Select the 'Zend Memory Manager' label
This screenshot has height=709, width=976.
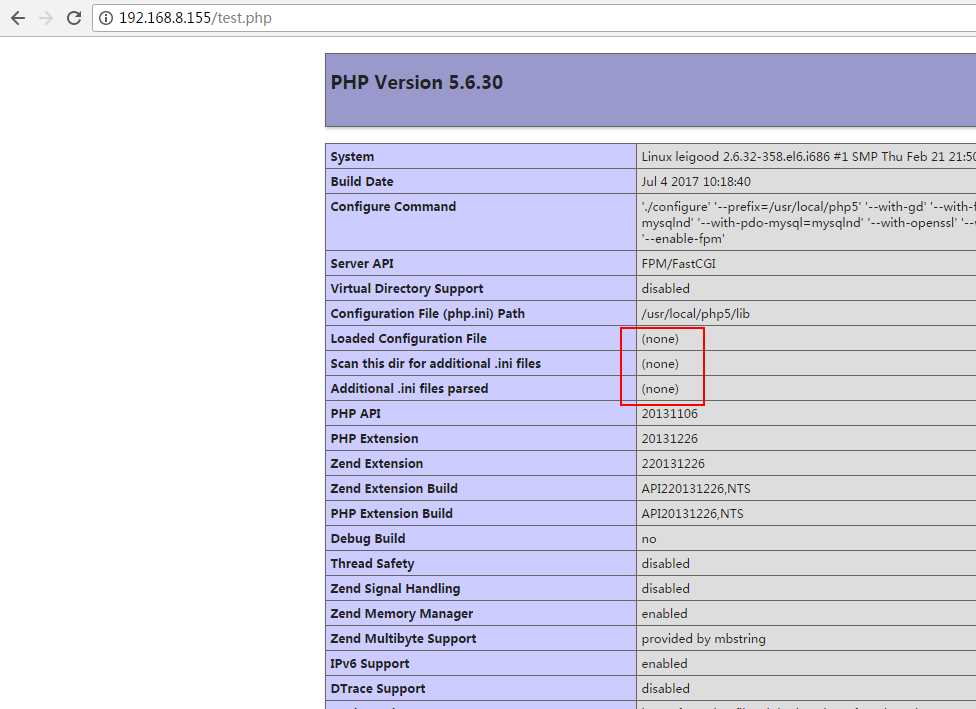tap(401, 614)
